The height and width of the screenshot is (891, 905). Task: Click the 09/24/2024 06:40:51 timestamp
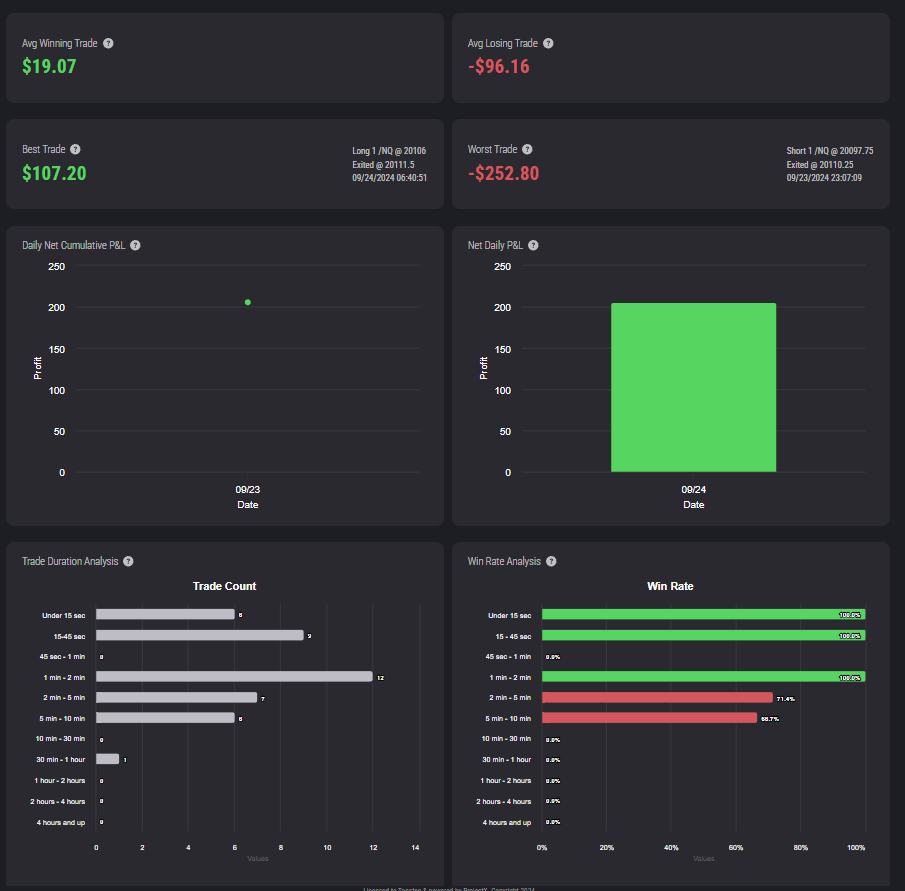coord(390,178)
